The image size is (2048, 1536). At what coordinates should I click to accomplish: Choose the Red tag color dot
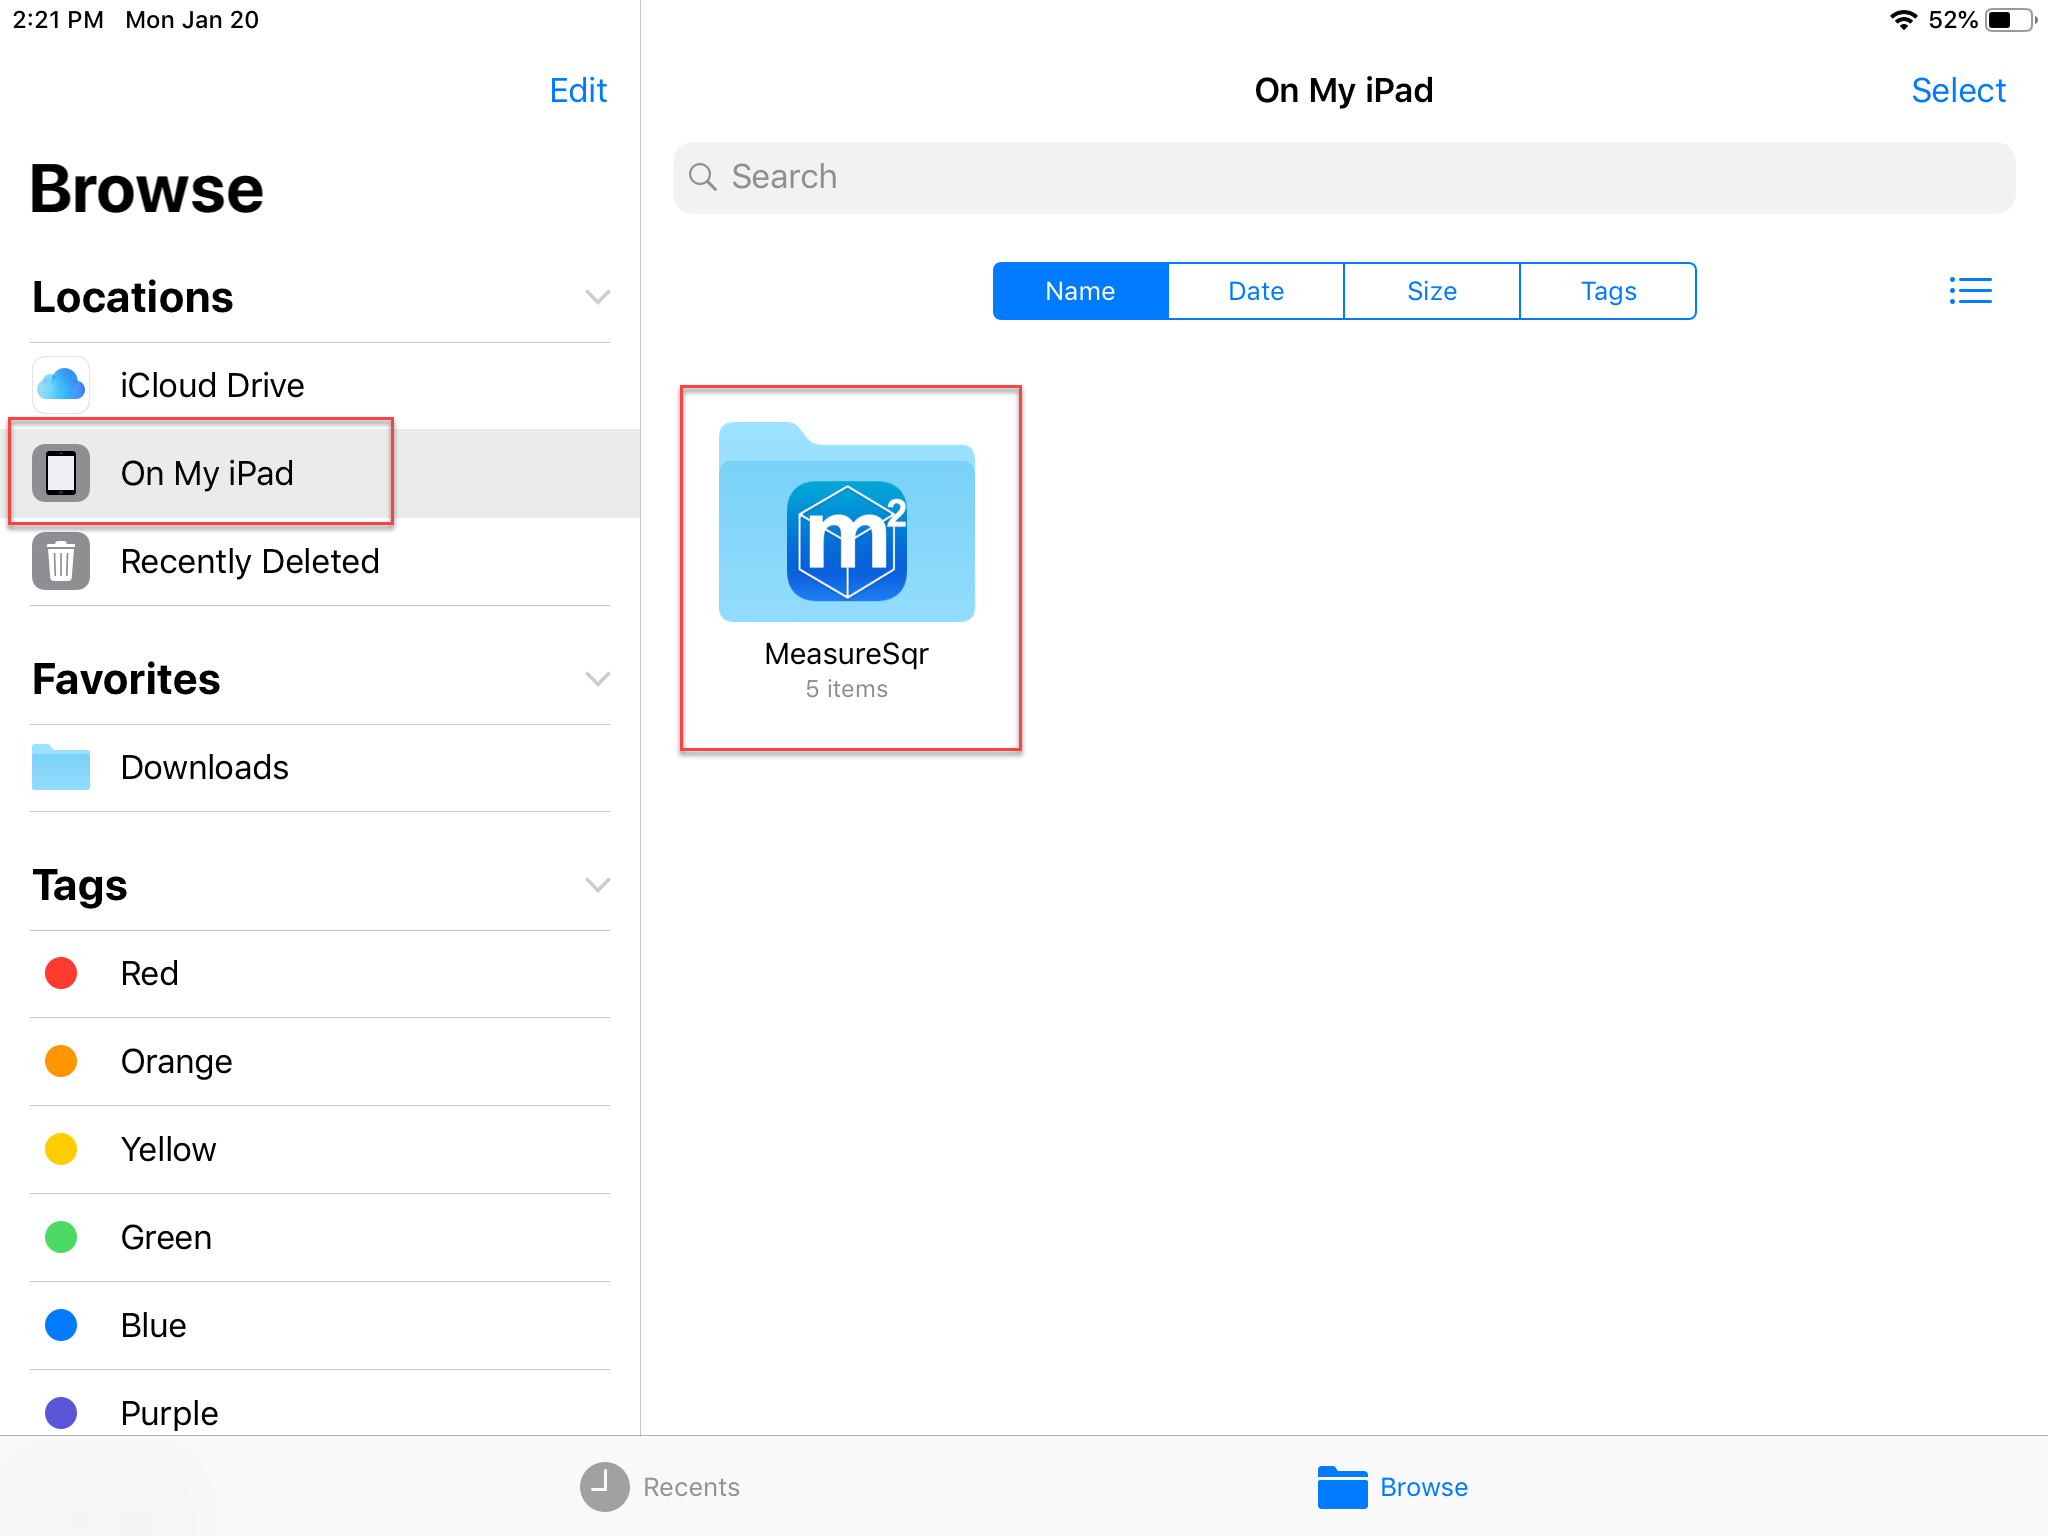tap(61, 973)
